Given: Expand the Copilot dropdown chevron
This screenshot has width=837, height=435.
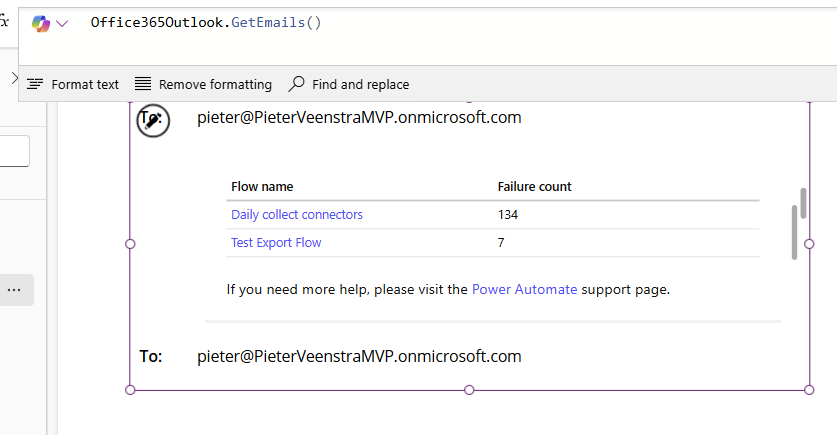Looking at the screenshot, I should point(62,23).
